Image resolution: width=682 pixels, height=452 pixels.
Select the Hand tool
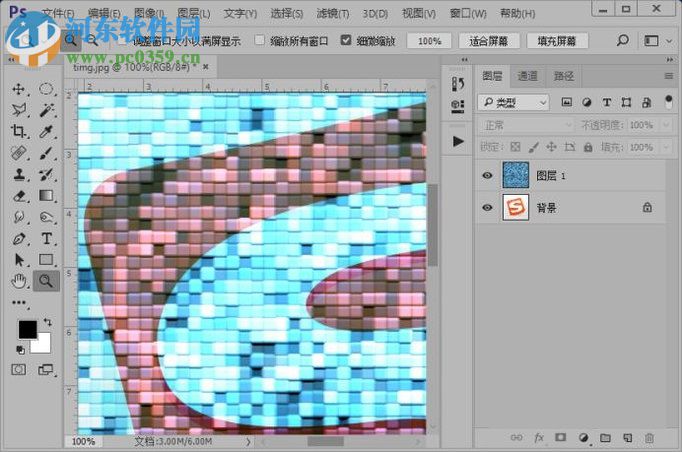pos(18,281)
